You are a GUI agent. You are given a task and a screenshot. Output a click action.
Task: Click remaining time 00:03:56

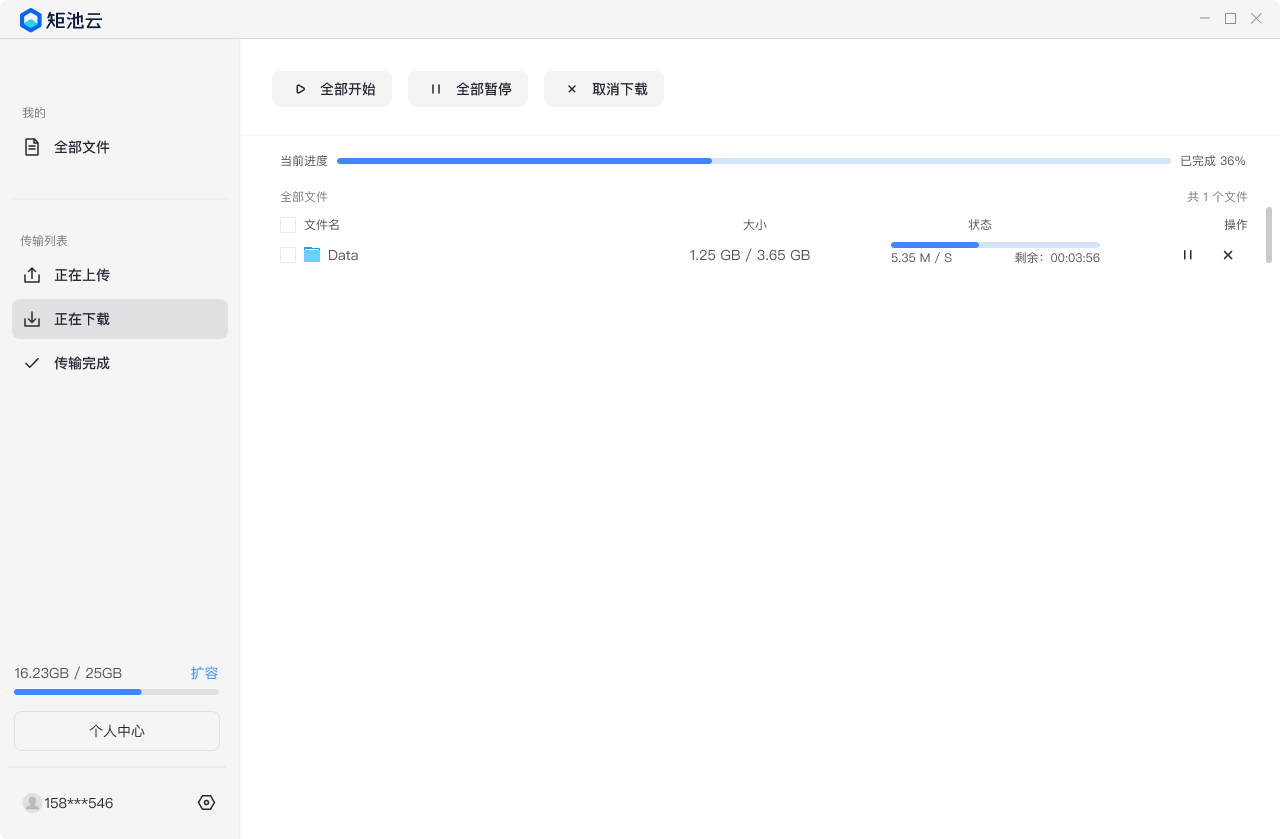[x=1075, y=258]
